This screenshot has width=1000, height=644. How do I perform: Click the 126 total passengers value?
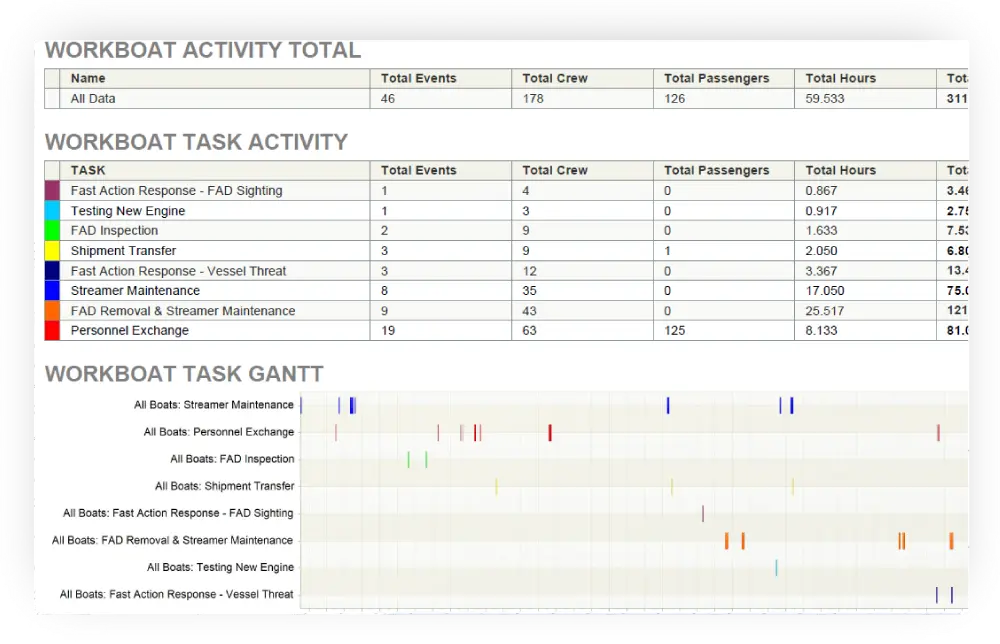[x=675, y=99]
